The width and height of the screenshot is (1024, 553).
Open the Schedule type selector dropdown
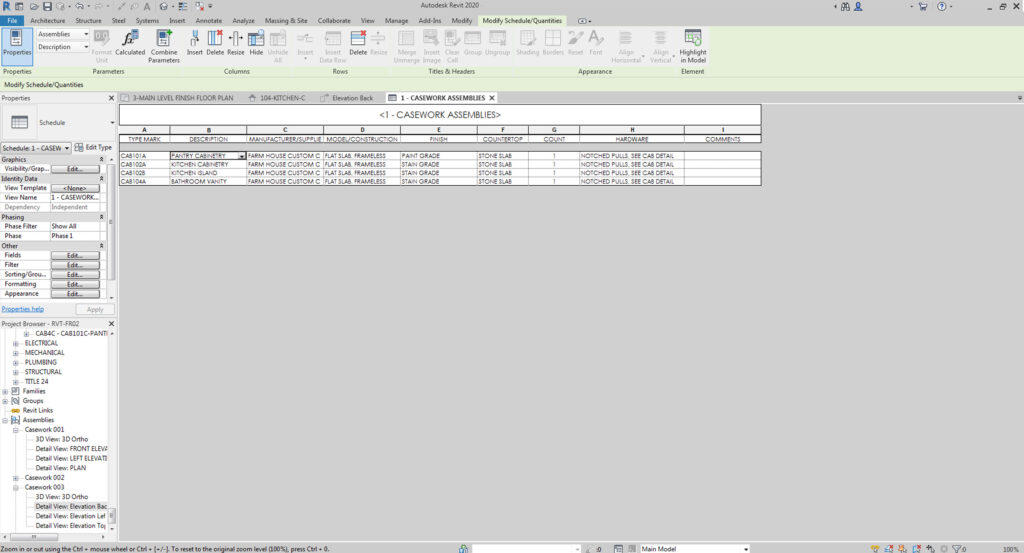pos(112,123)
